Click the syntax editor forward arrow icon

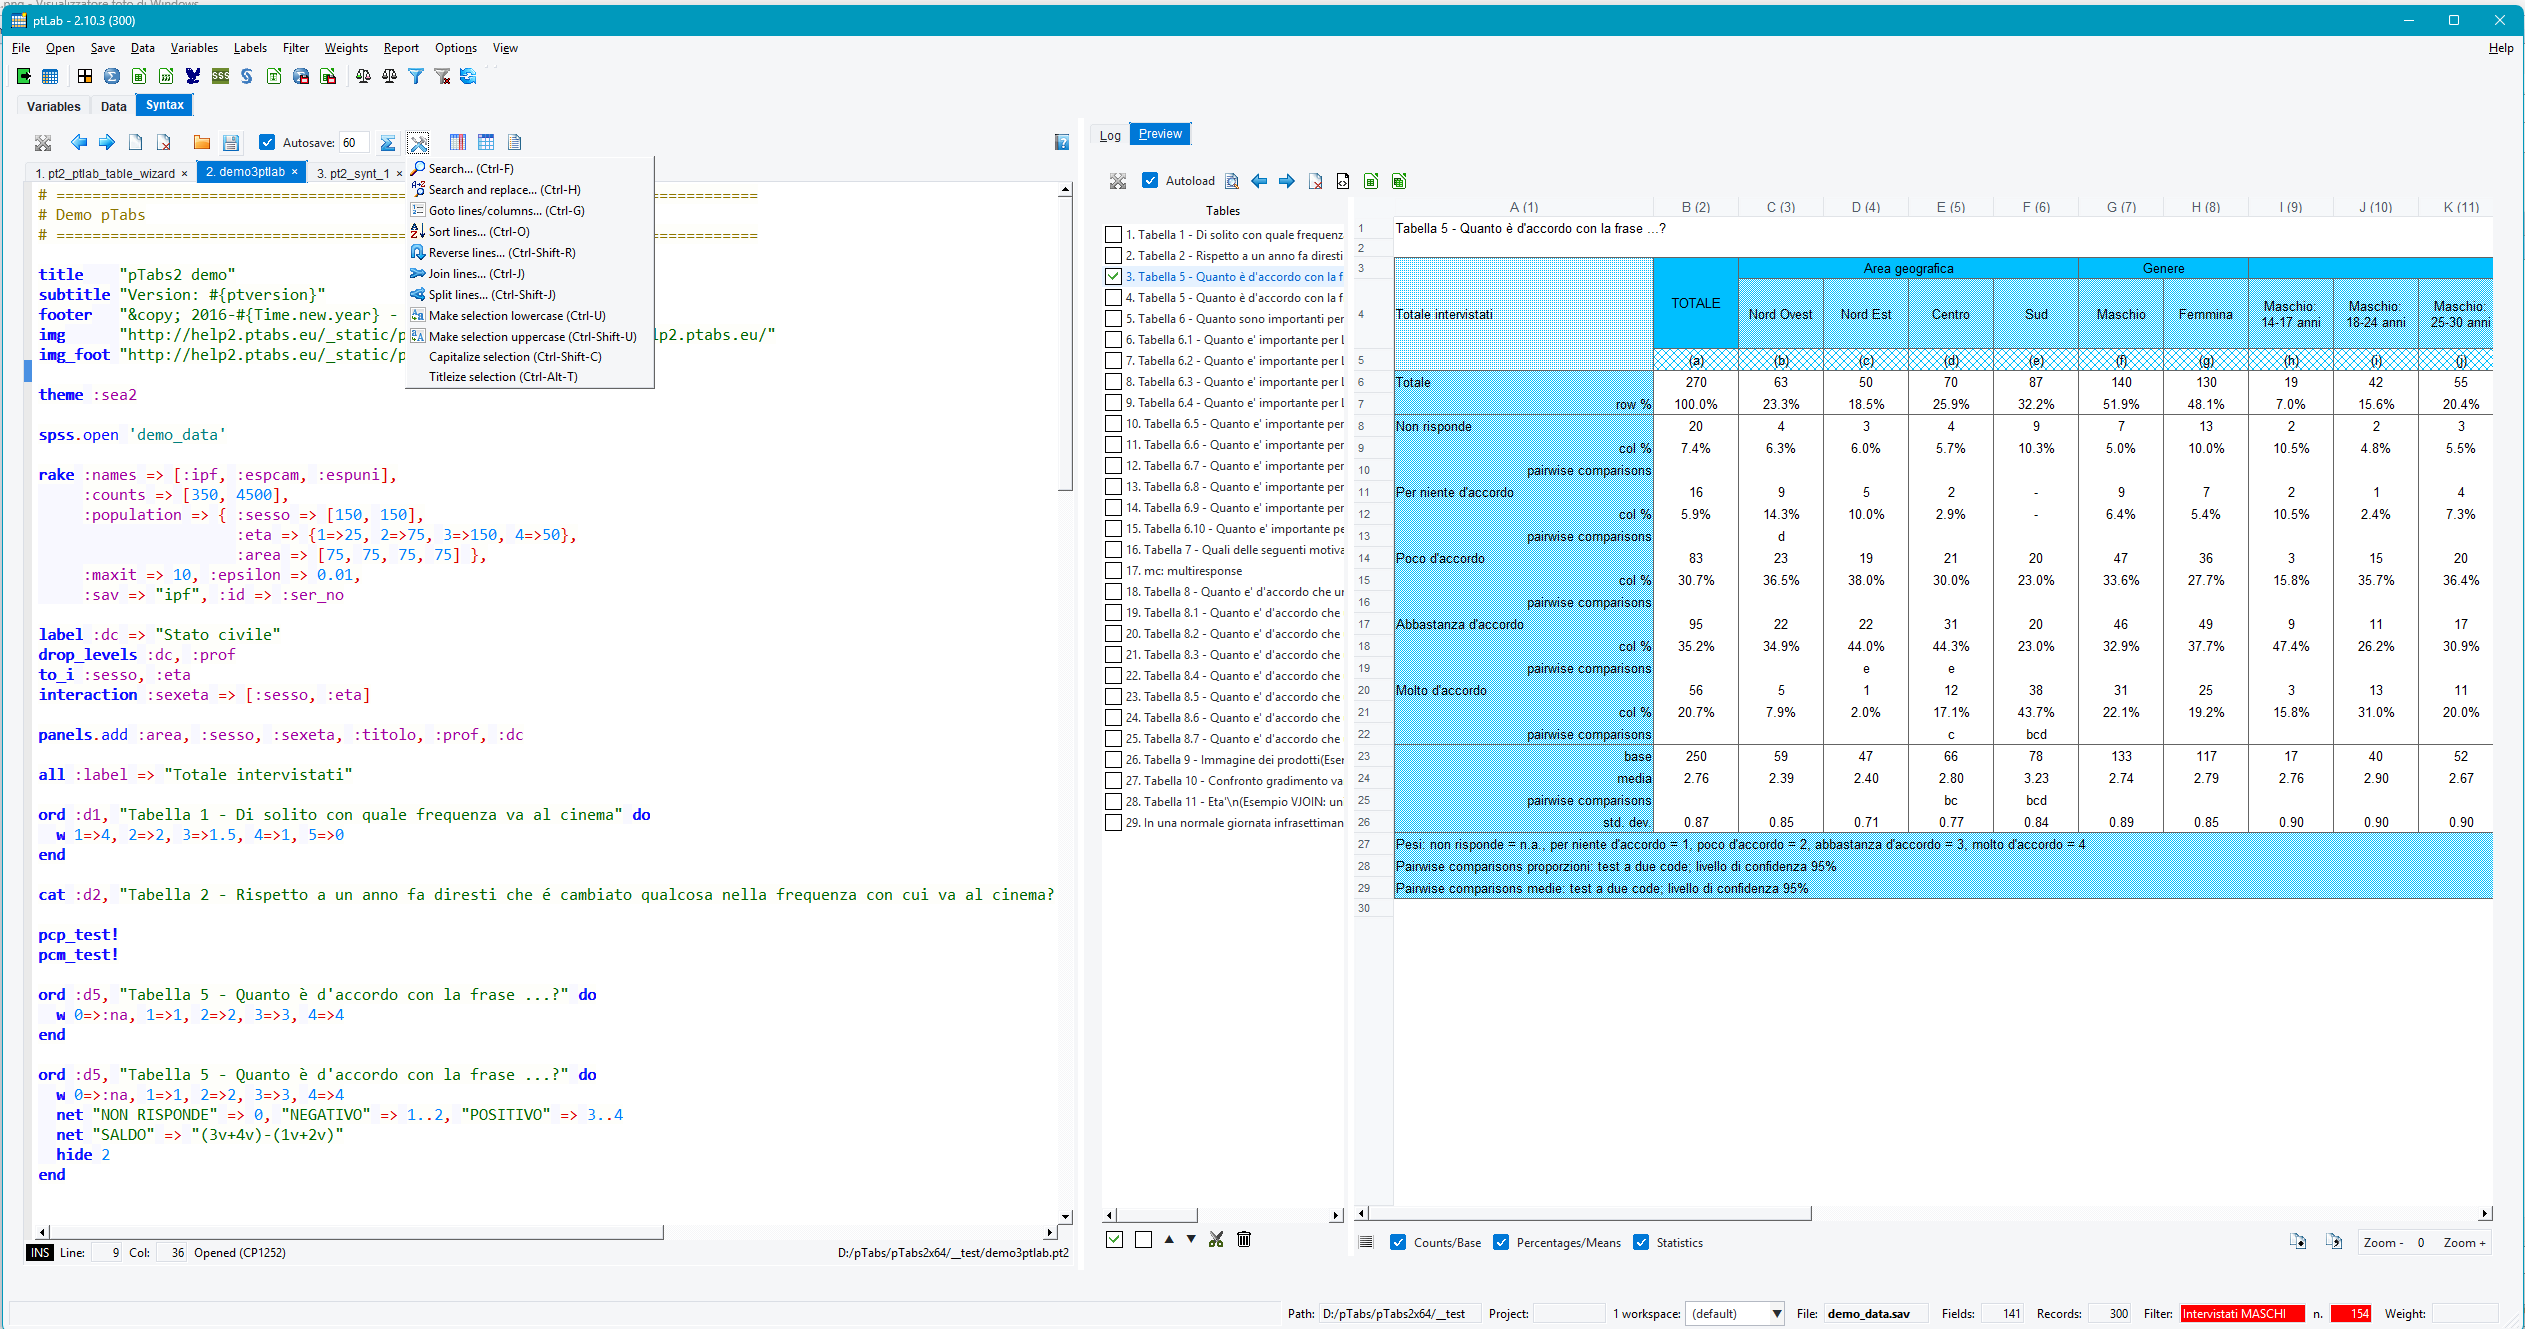pos(107,142)
